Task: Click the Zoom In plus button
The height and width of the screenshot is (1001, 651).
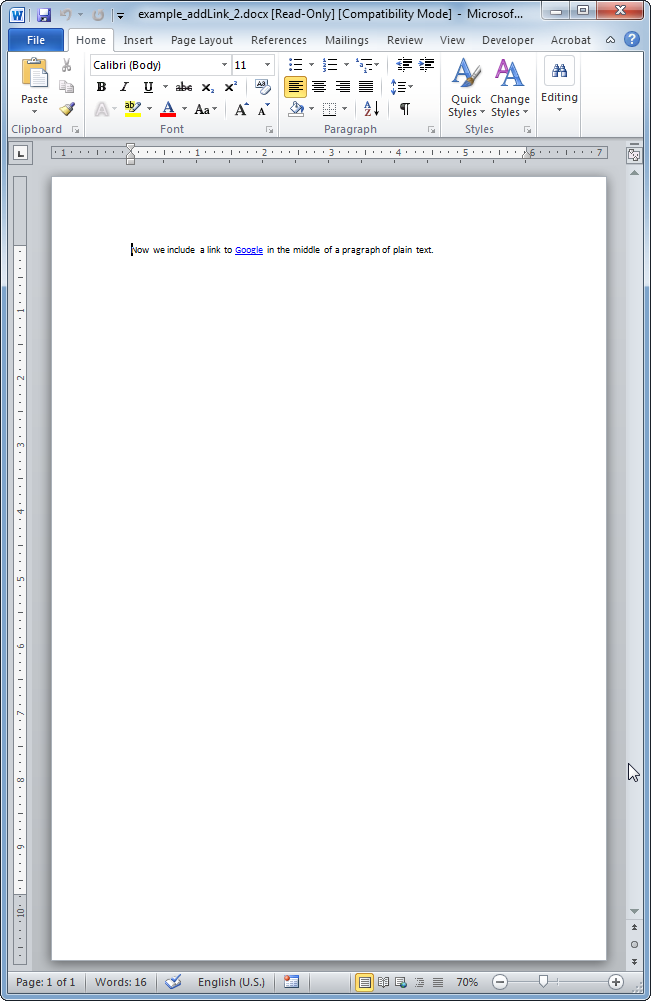Action: click(615, 982)
